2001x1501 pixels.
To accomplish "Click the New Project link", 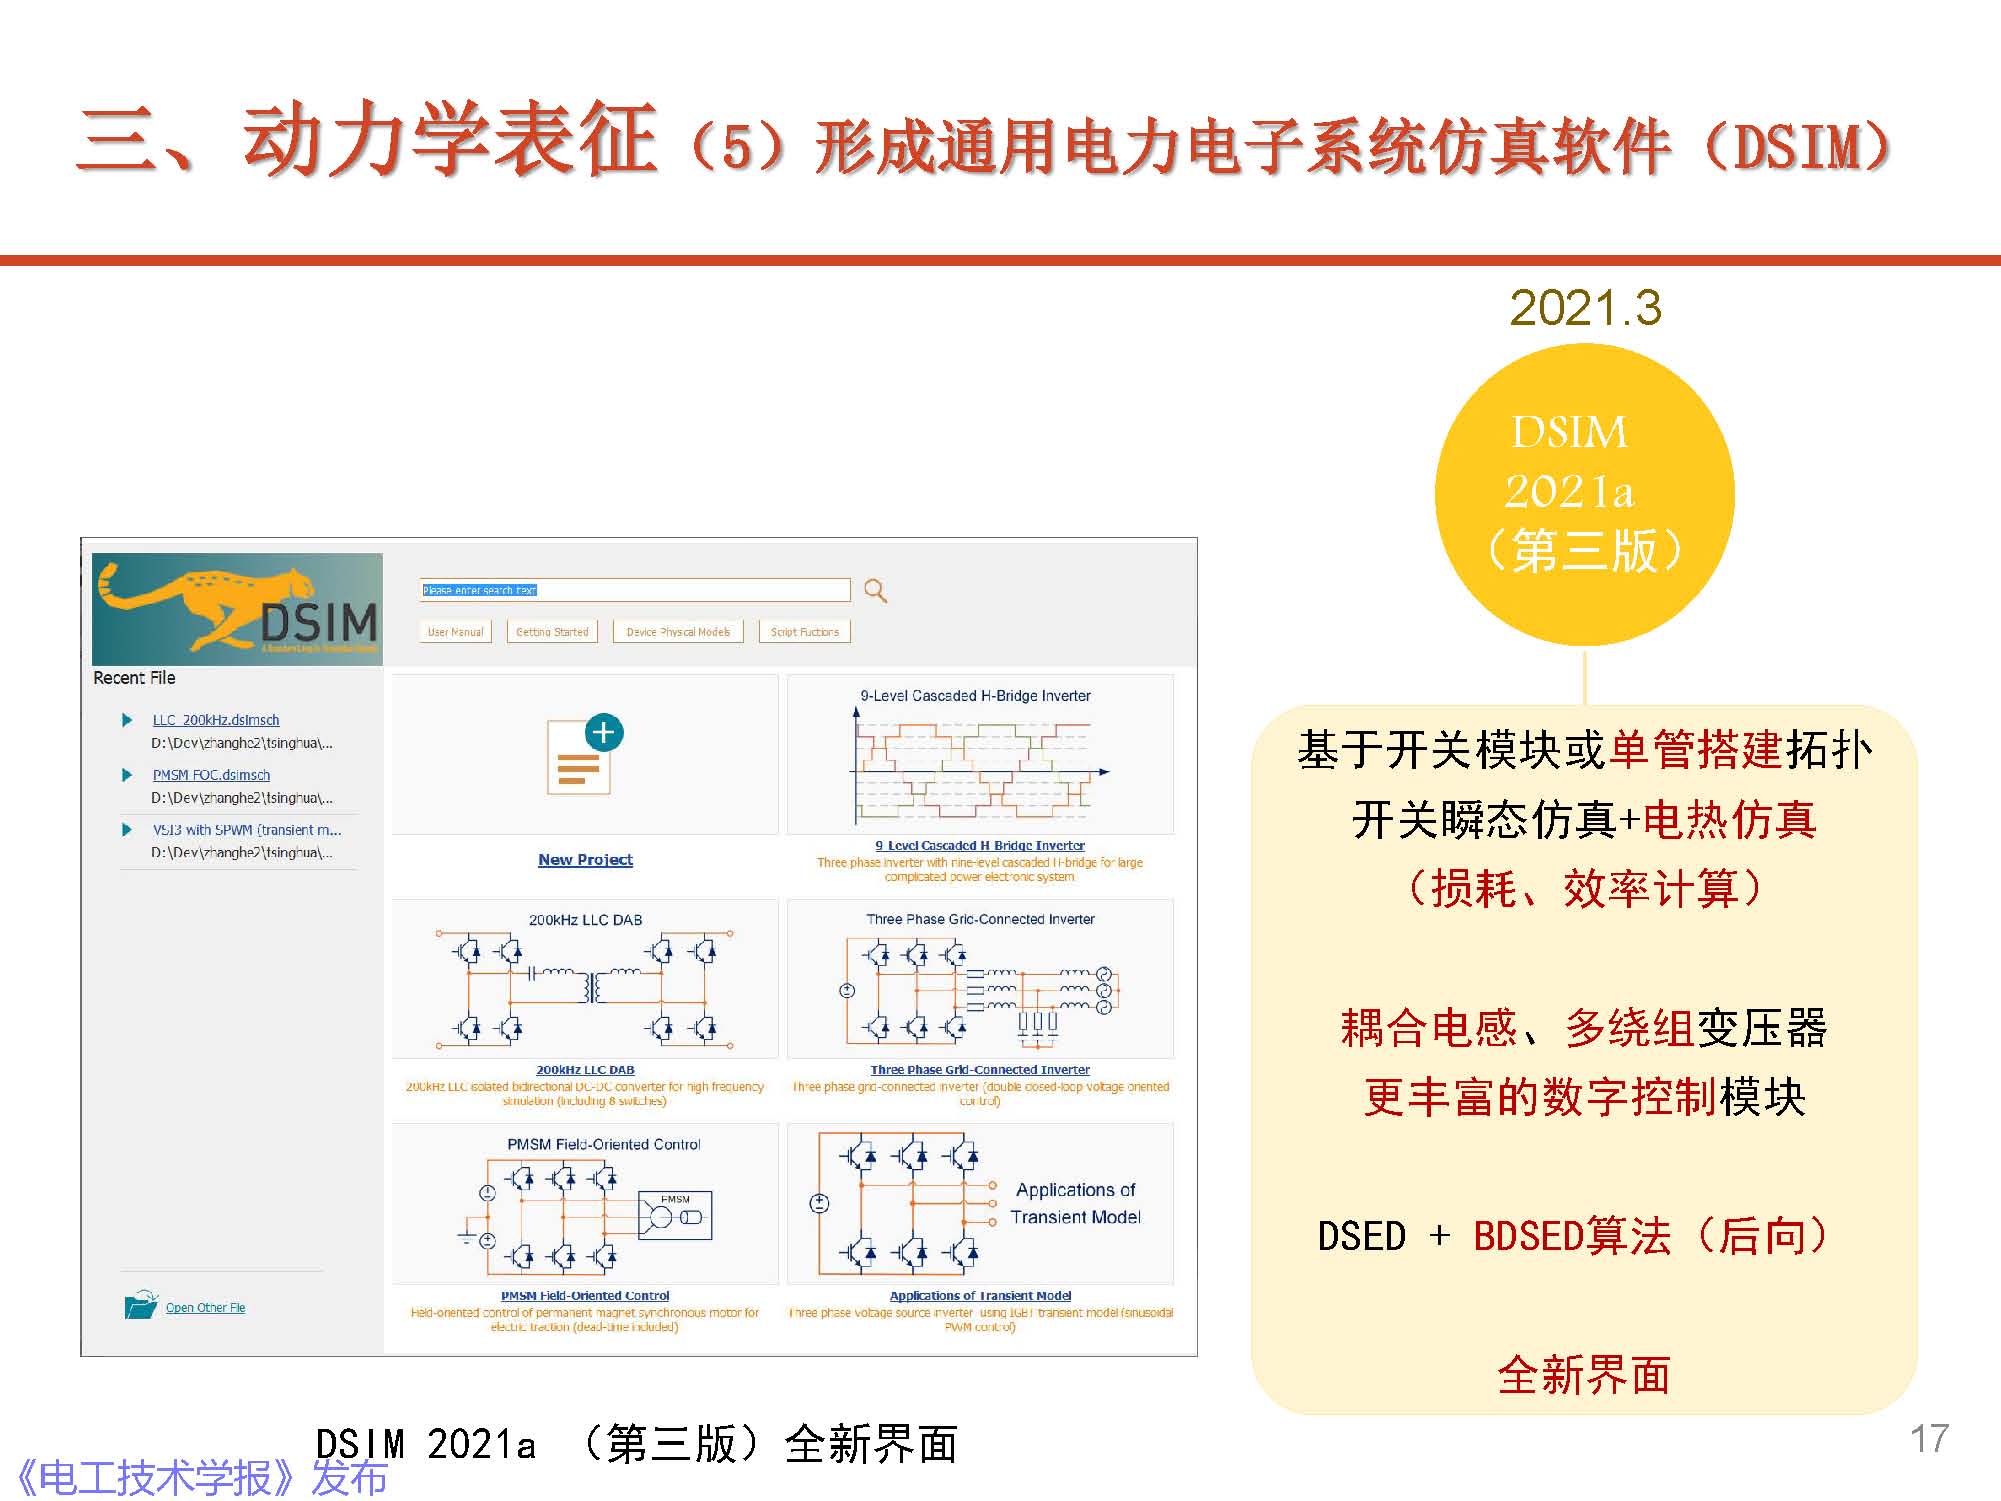I will pos(585,860).
